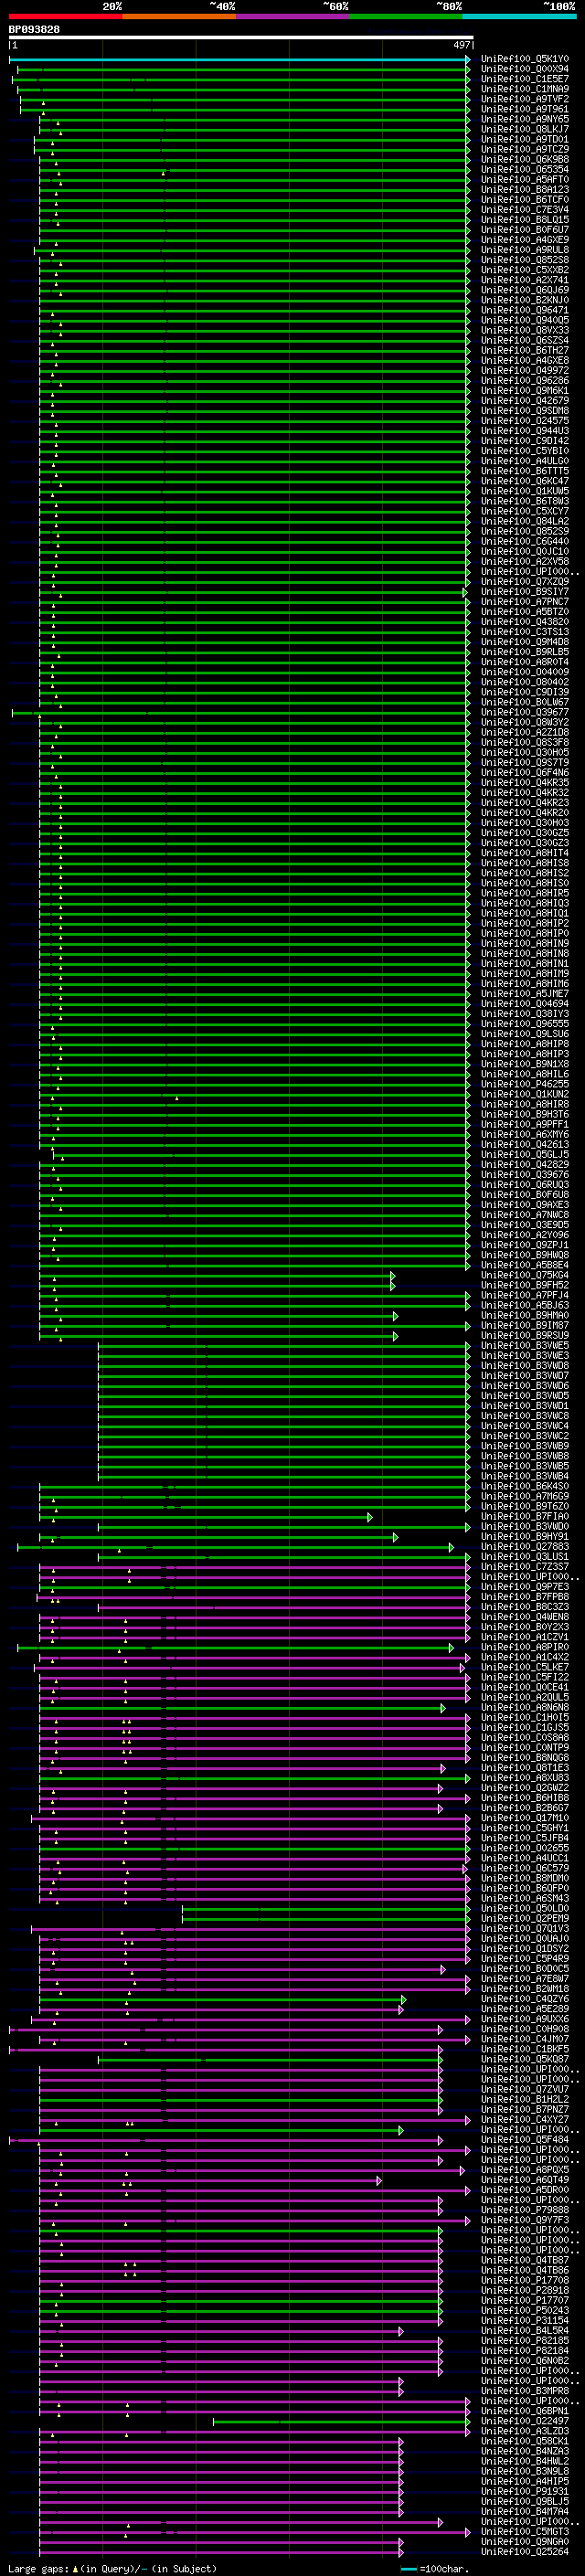The width and height of the screenshot is (585, 2576).
Task: Click the UniRef100_Q3LUS1 label
Action: 525,1557
